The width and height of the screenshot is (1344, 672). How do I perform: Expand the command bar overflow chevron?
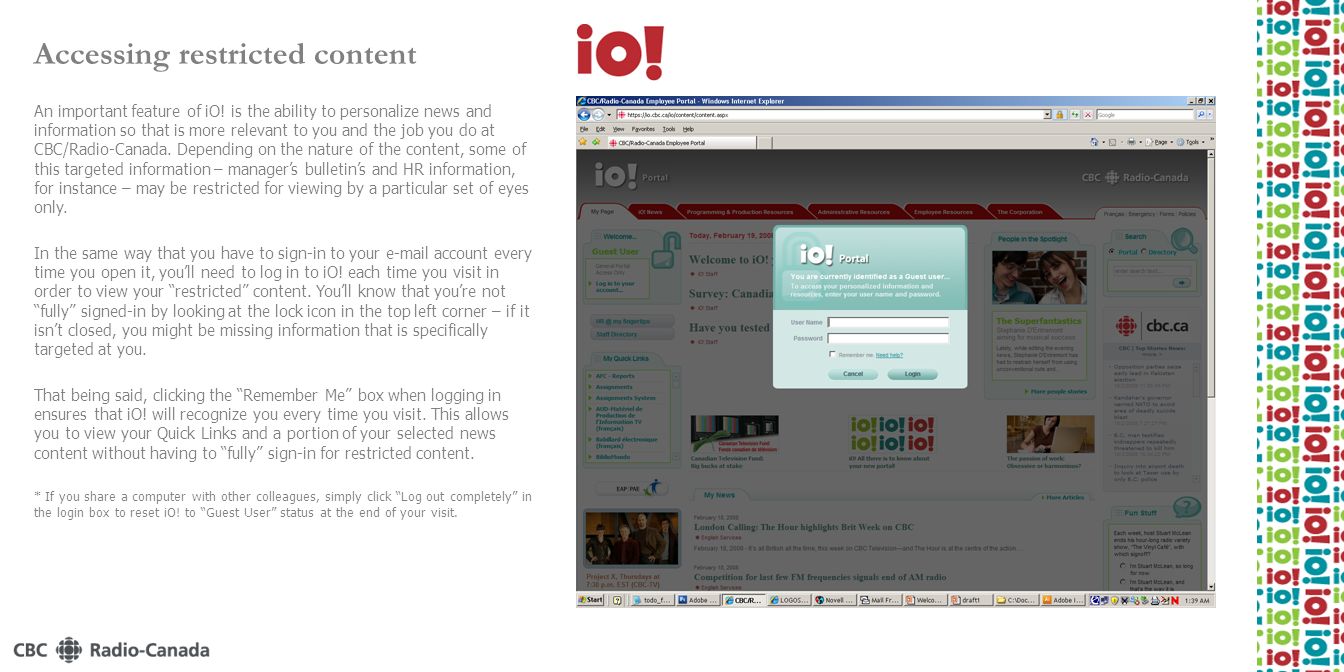[x=1211, y=140]
